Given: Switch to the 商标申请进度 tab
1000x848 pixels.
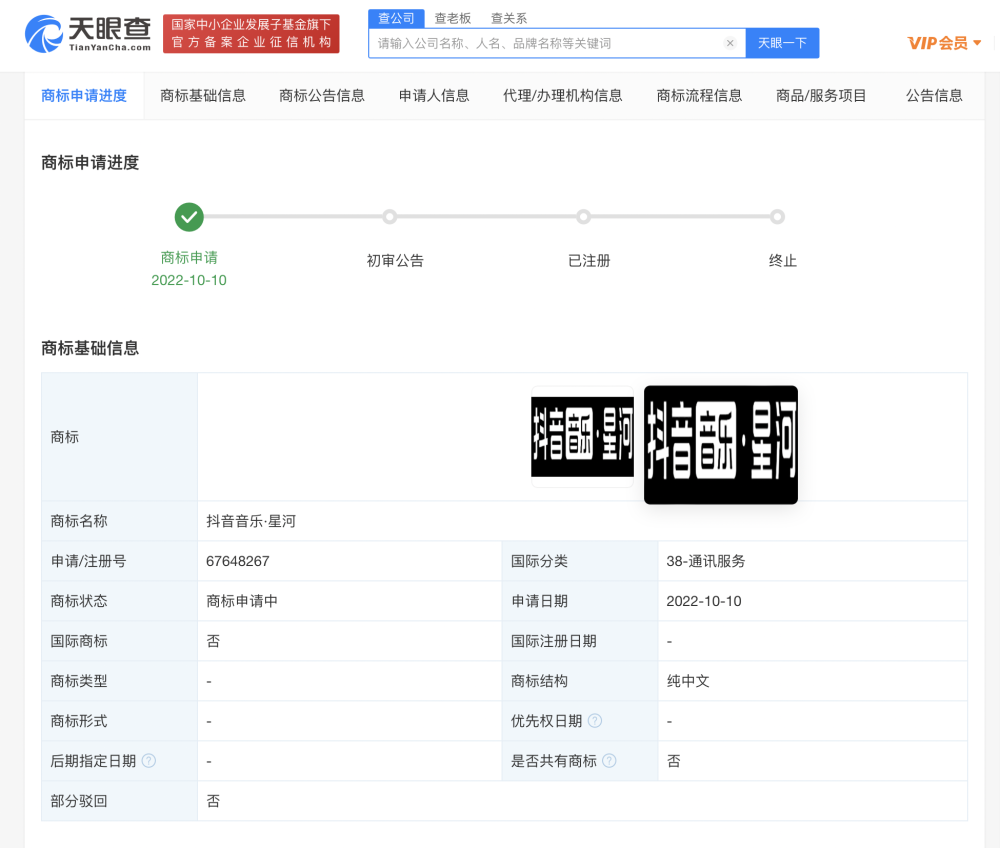Looking at the screenshot, I should tap(84, 96).
